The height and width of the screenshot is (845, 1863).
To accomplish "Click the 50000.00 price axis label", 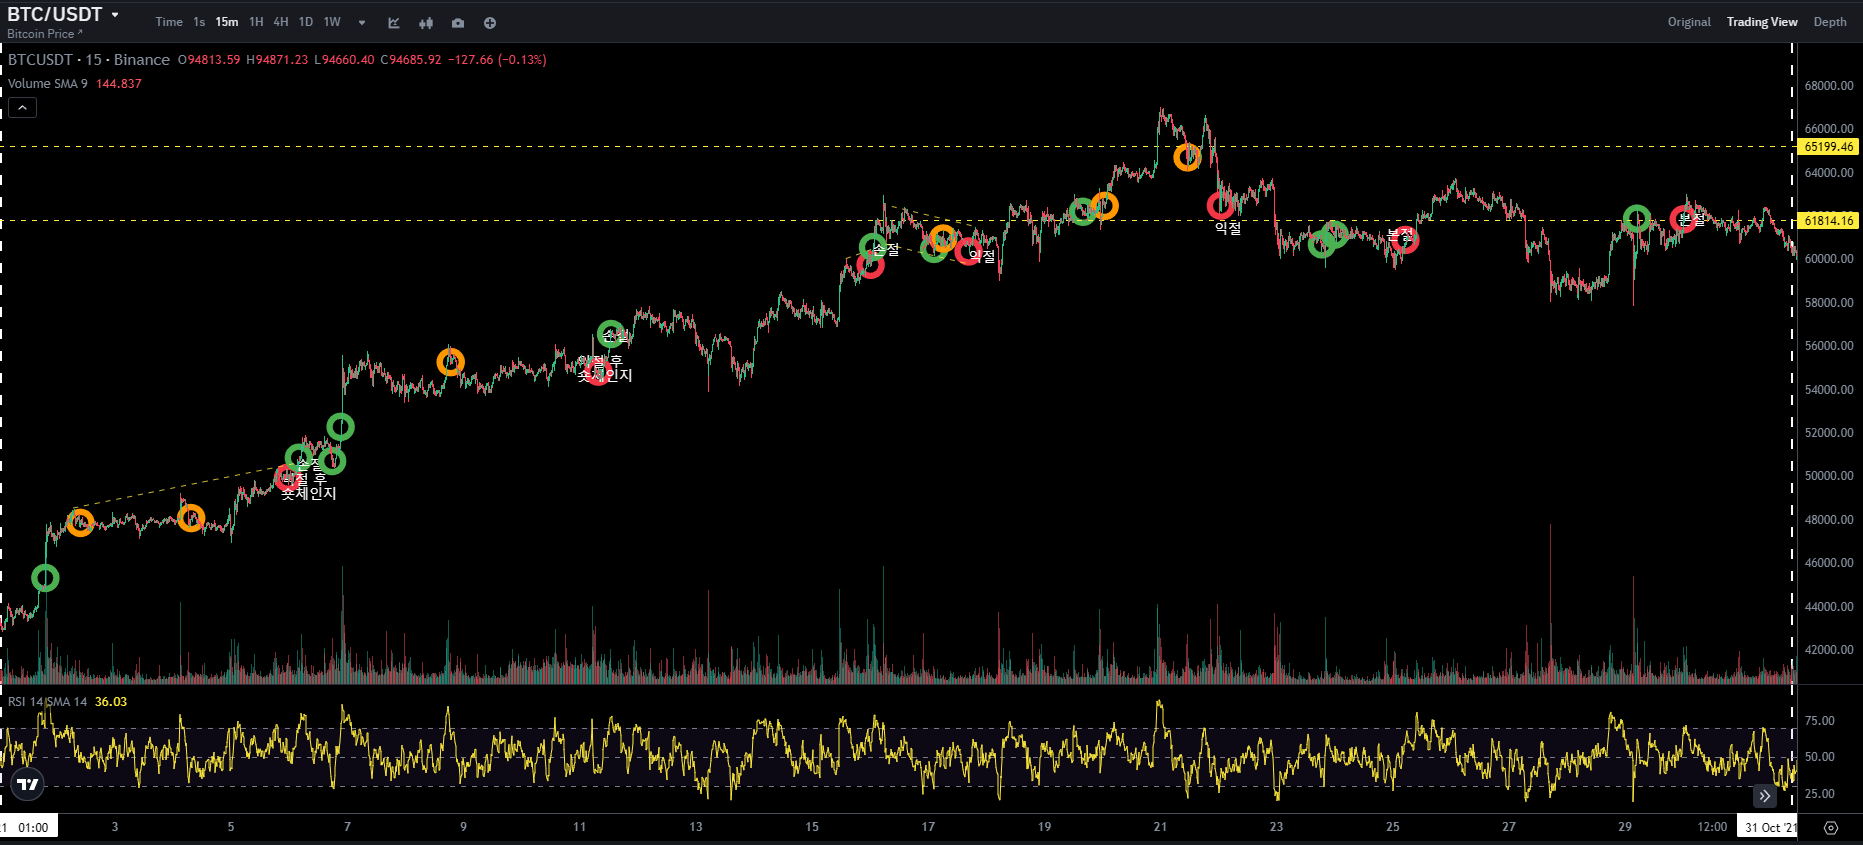I will tap(1829, 476).
